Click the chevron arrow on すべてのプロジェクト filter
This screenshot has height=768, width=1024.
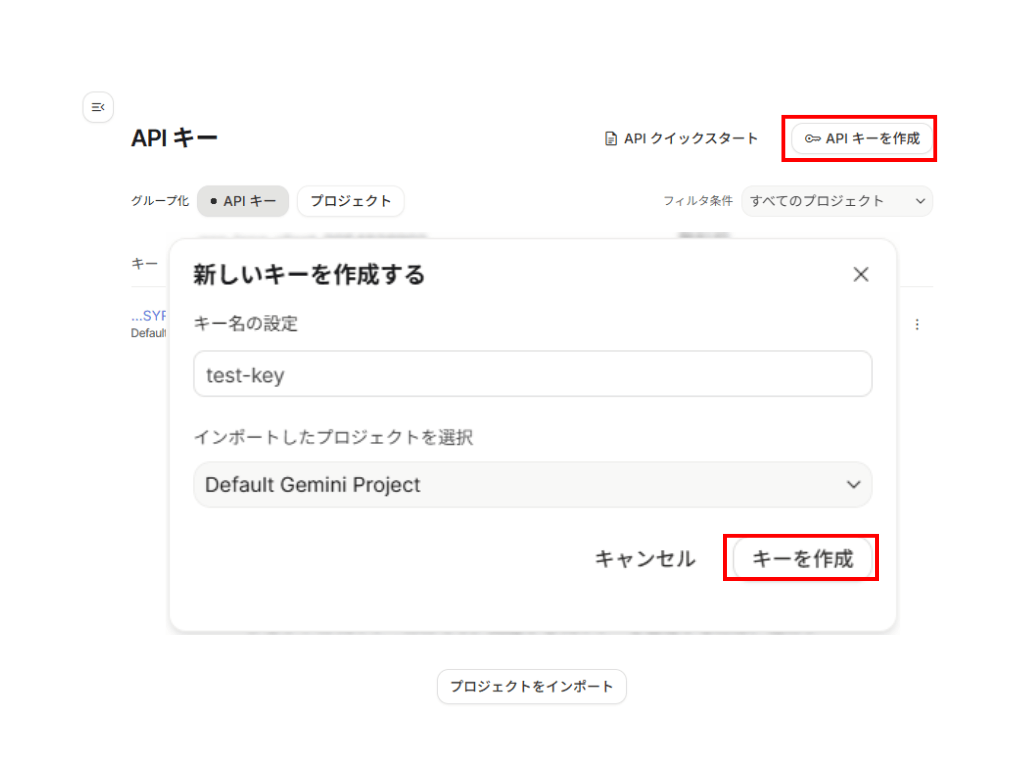pyautogui.click(x=920, y=201)
